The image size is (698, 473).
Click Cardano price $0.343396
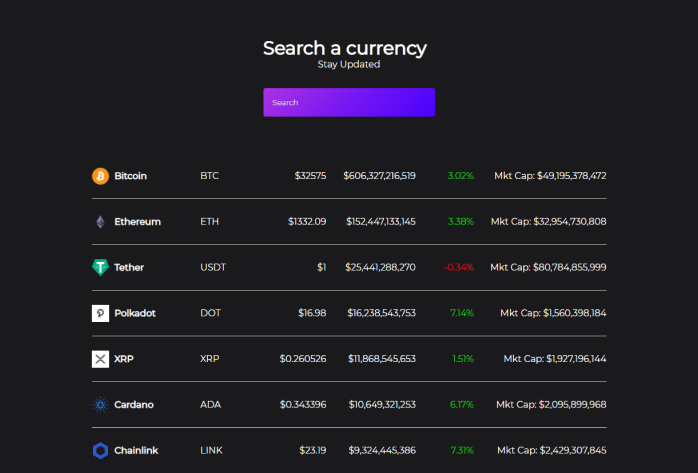tap(303, 405)
